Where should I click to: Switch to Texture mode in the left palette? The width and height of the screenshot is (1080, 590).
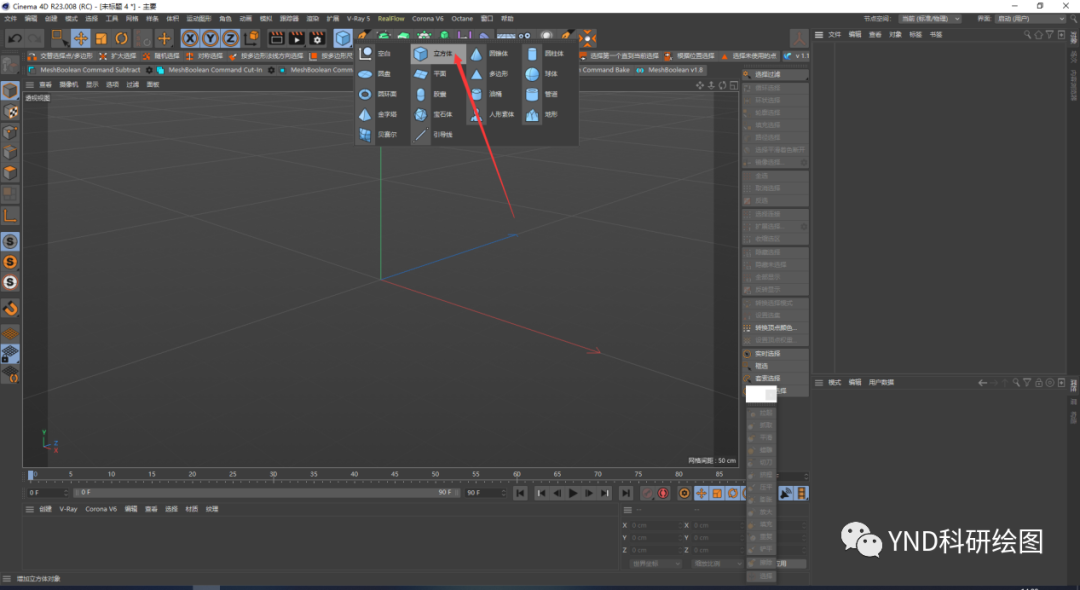pos(10,112)
